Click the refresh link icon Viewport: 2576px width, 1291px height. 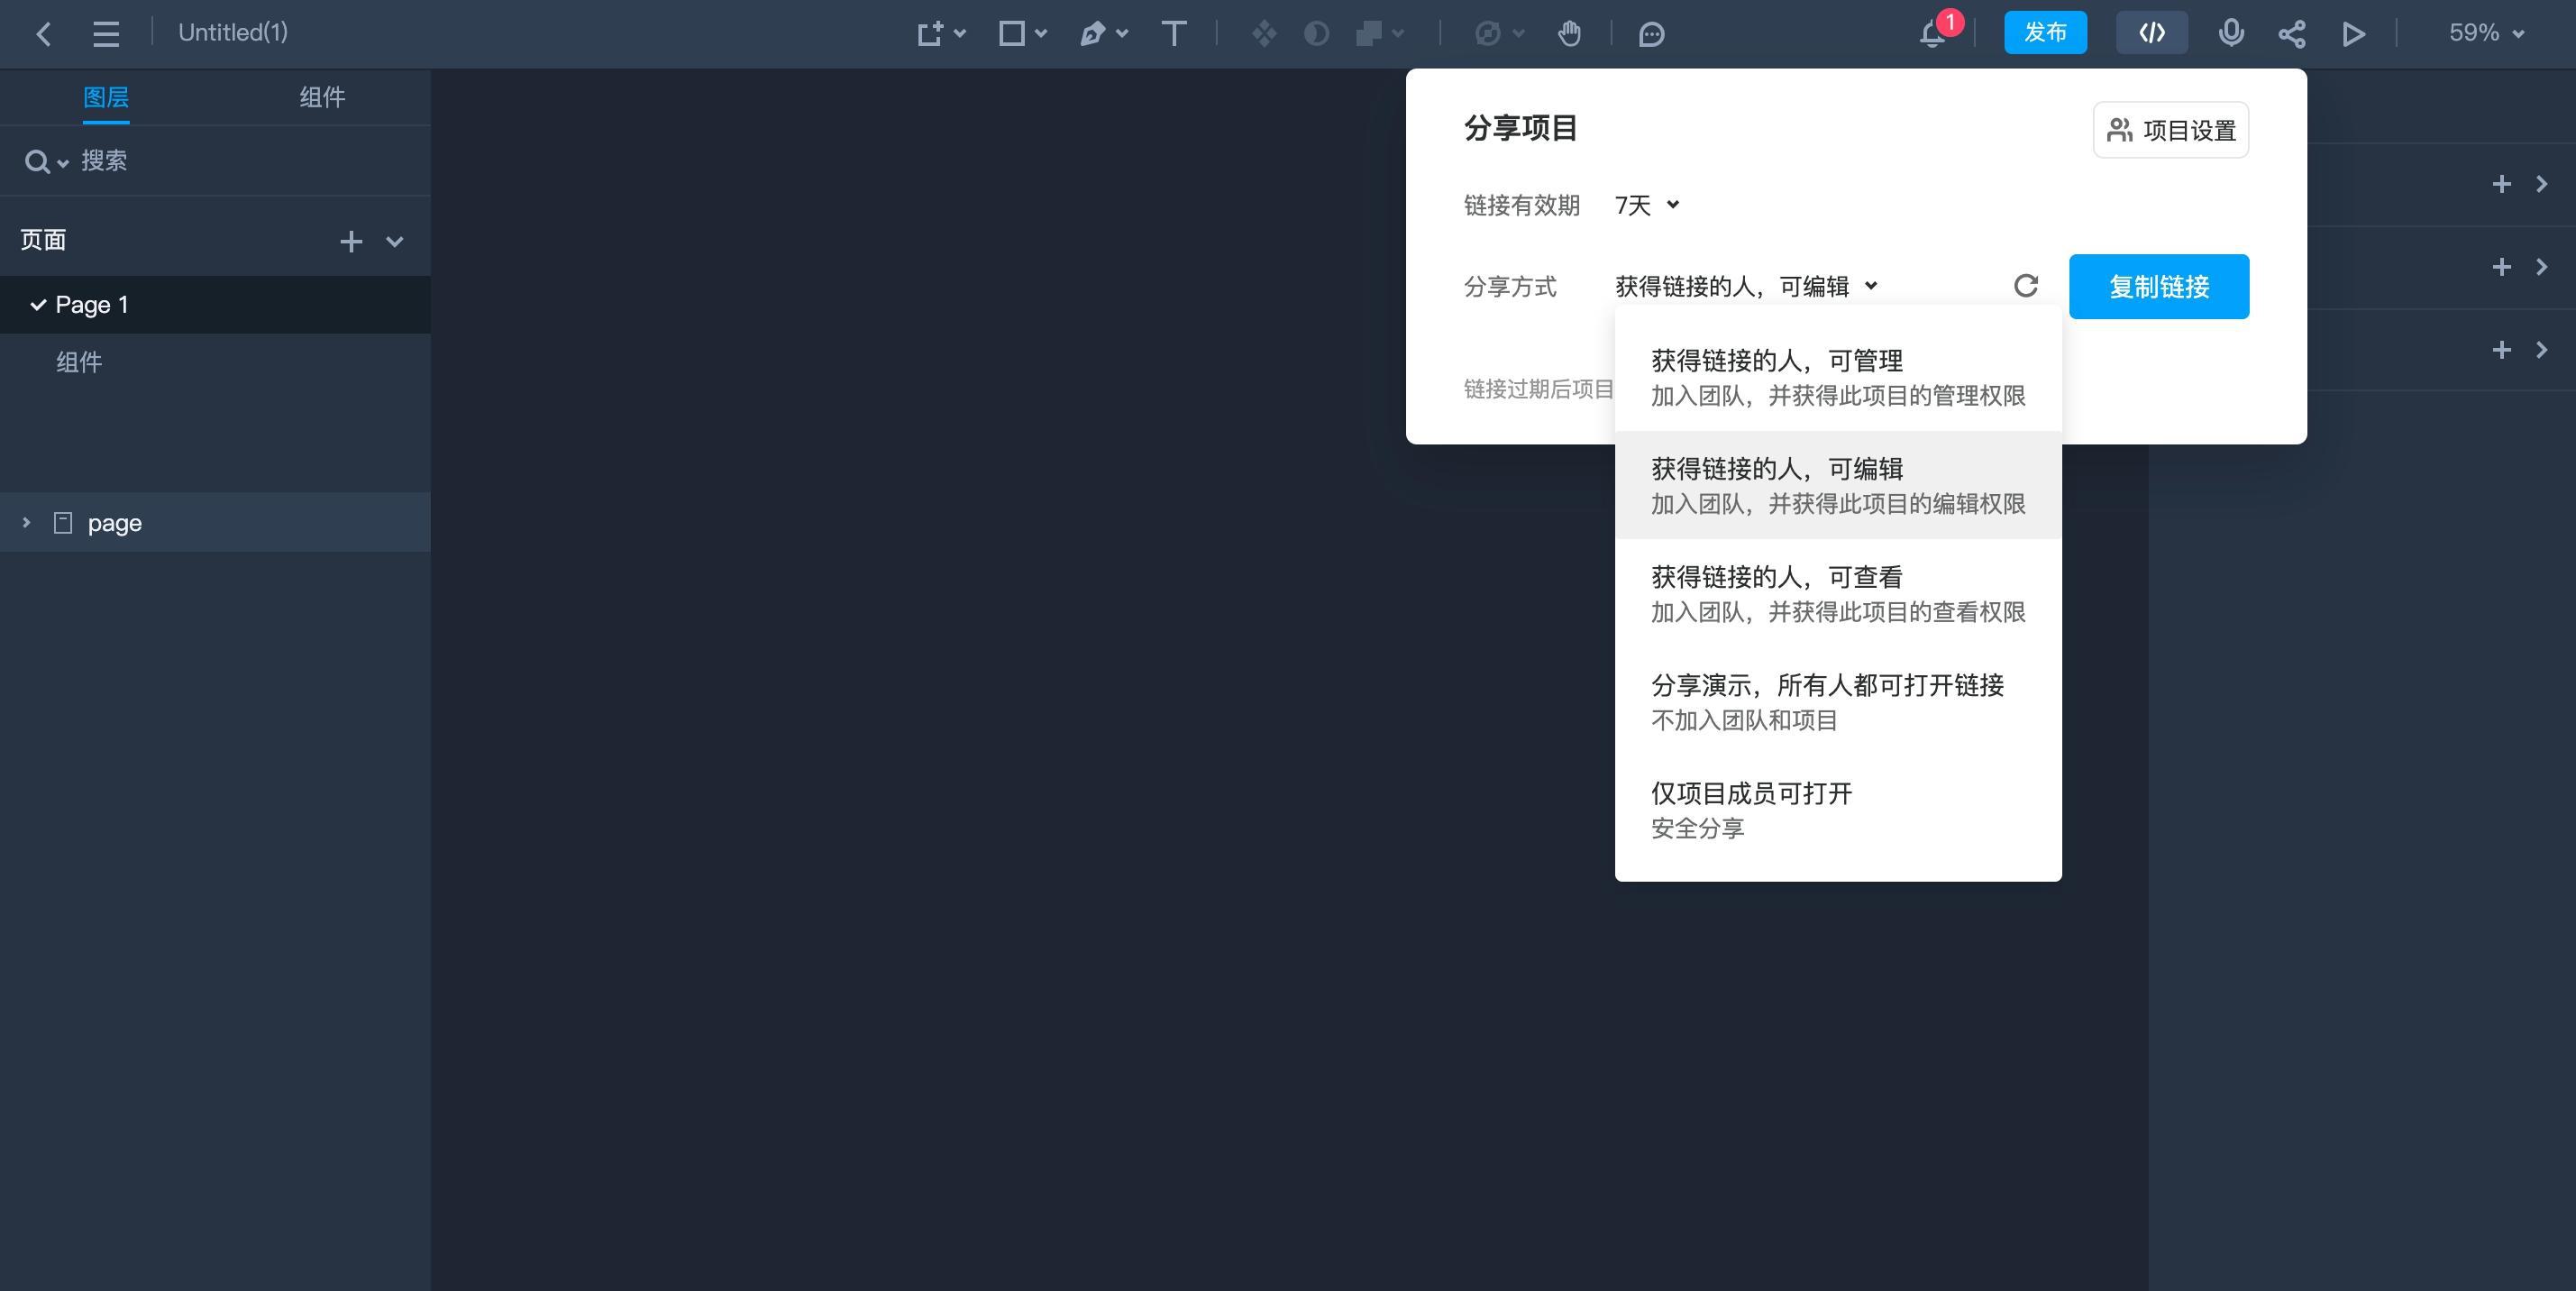2026,286
